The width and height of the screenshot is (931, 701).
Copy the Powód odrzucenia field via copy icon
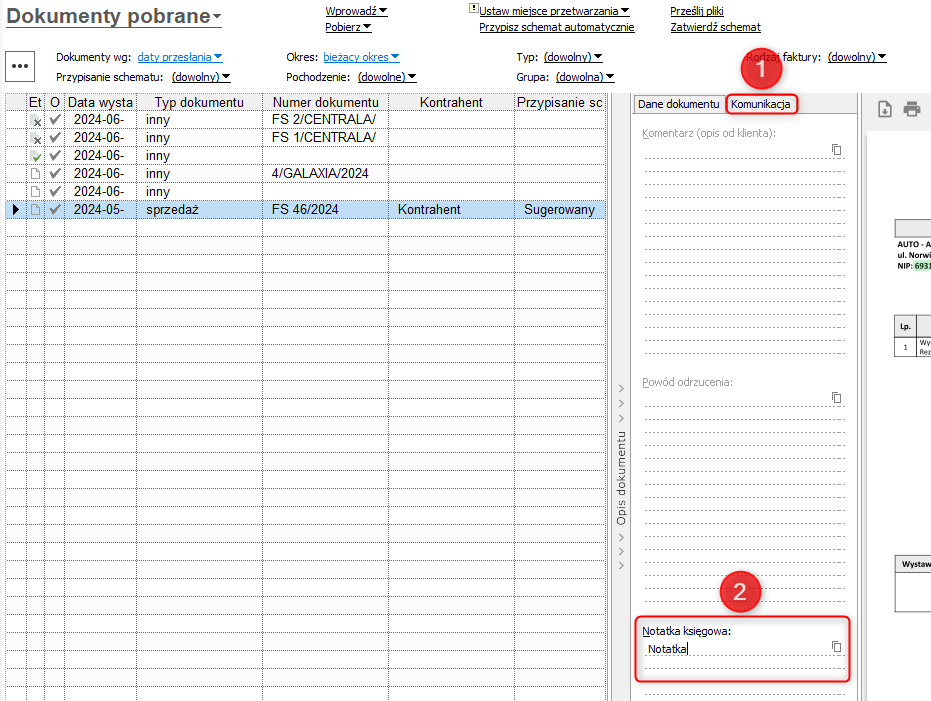coord(836,398)
